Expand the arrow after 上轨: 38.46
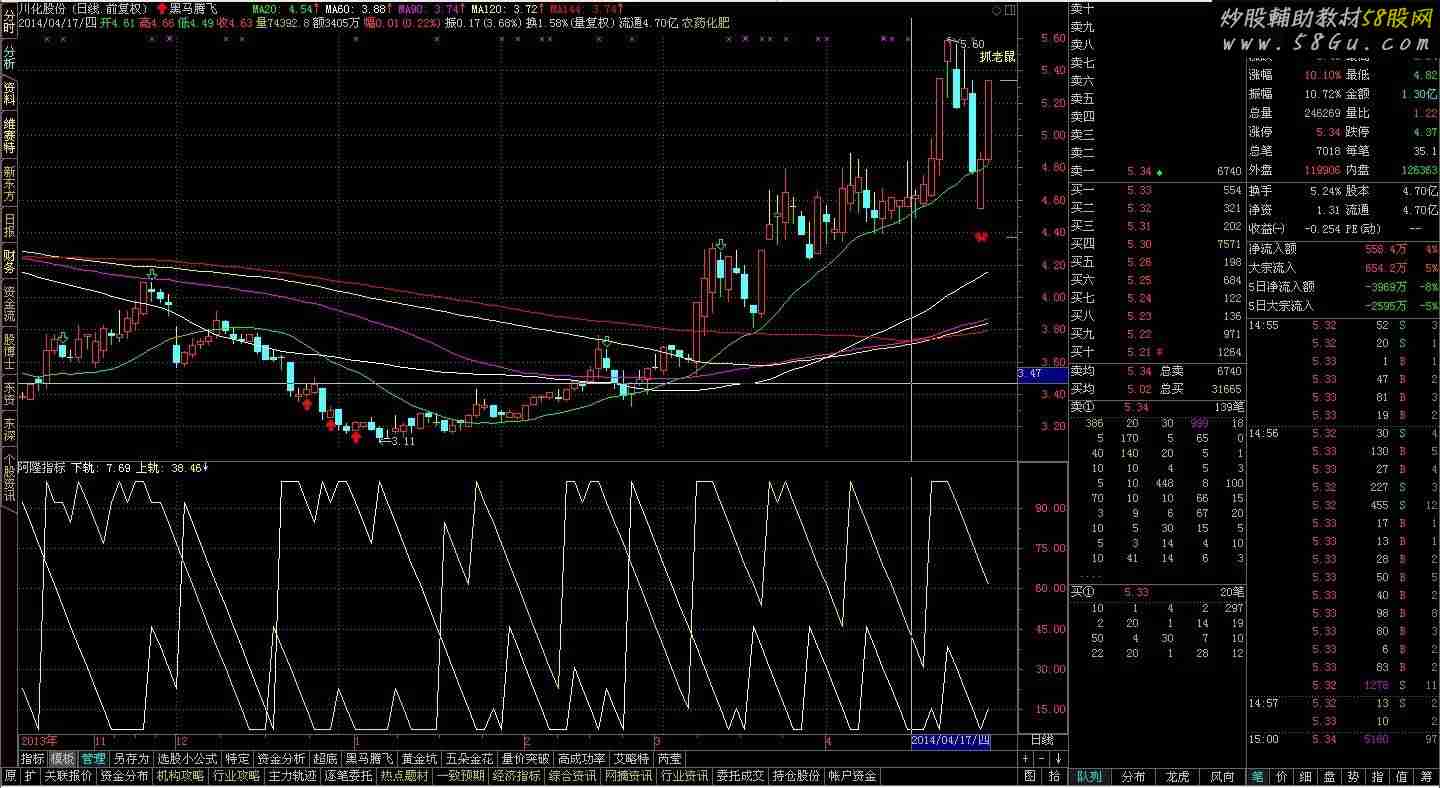Viewport: 1440px width, 788px height. click(x=205, y=467)
